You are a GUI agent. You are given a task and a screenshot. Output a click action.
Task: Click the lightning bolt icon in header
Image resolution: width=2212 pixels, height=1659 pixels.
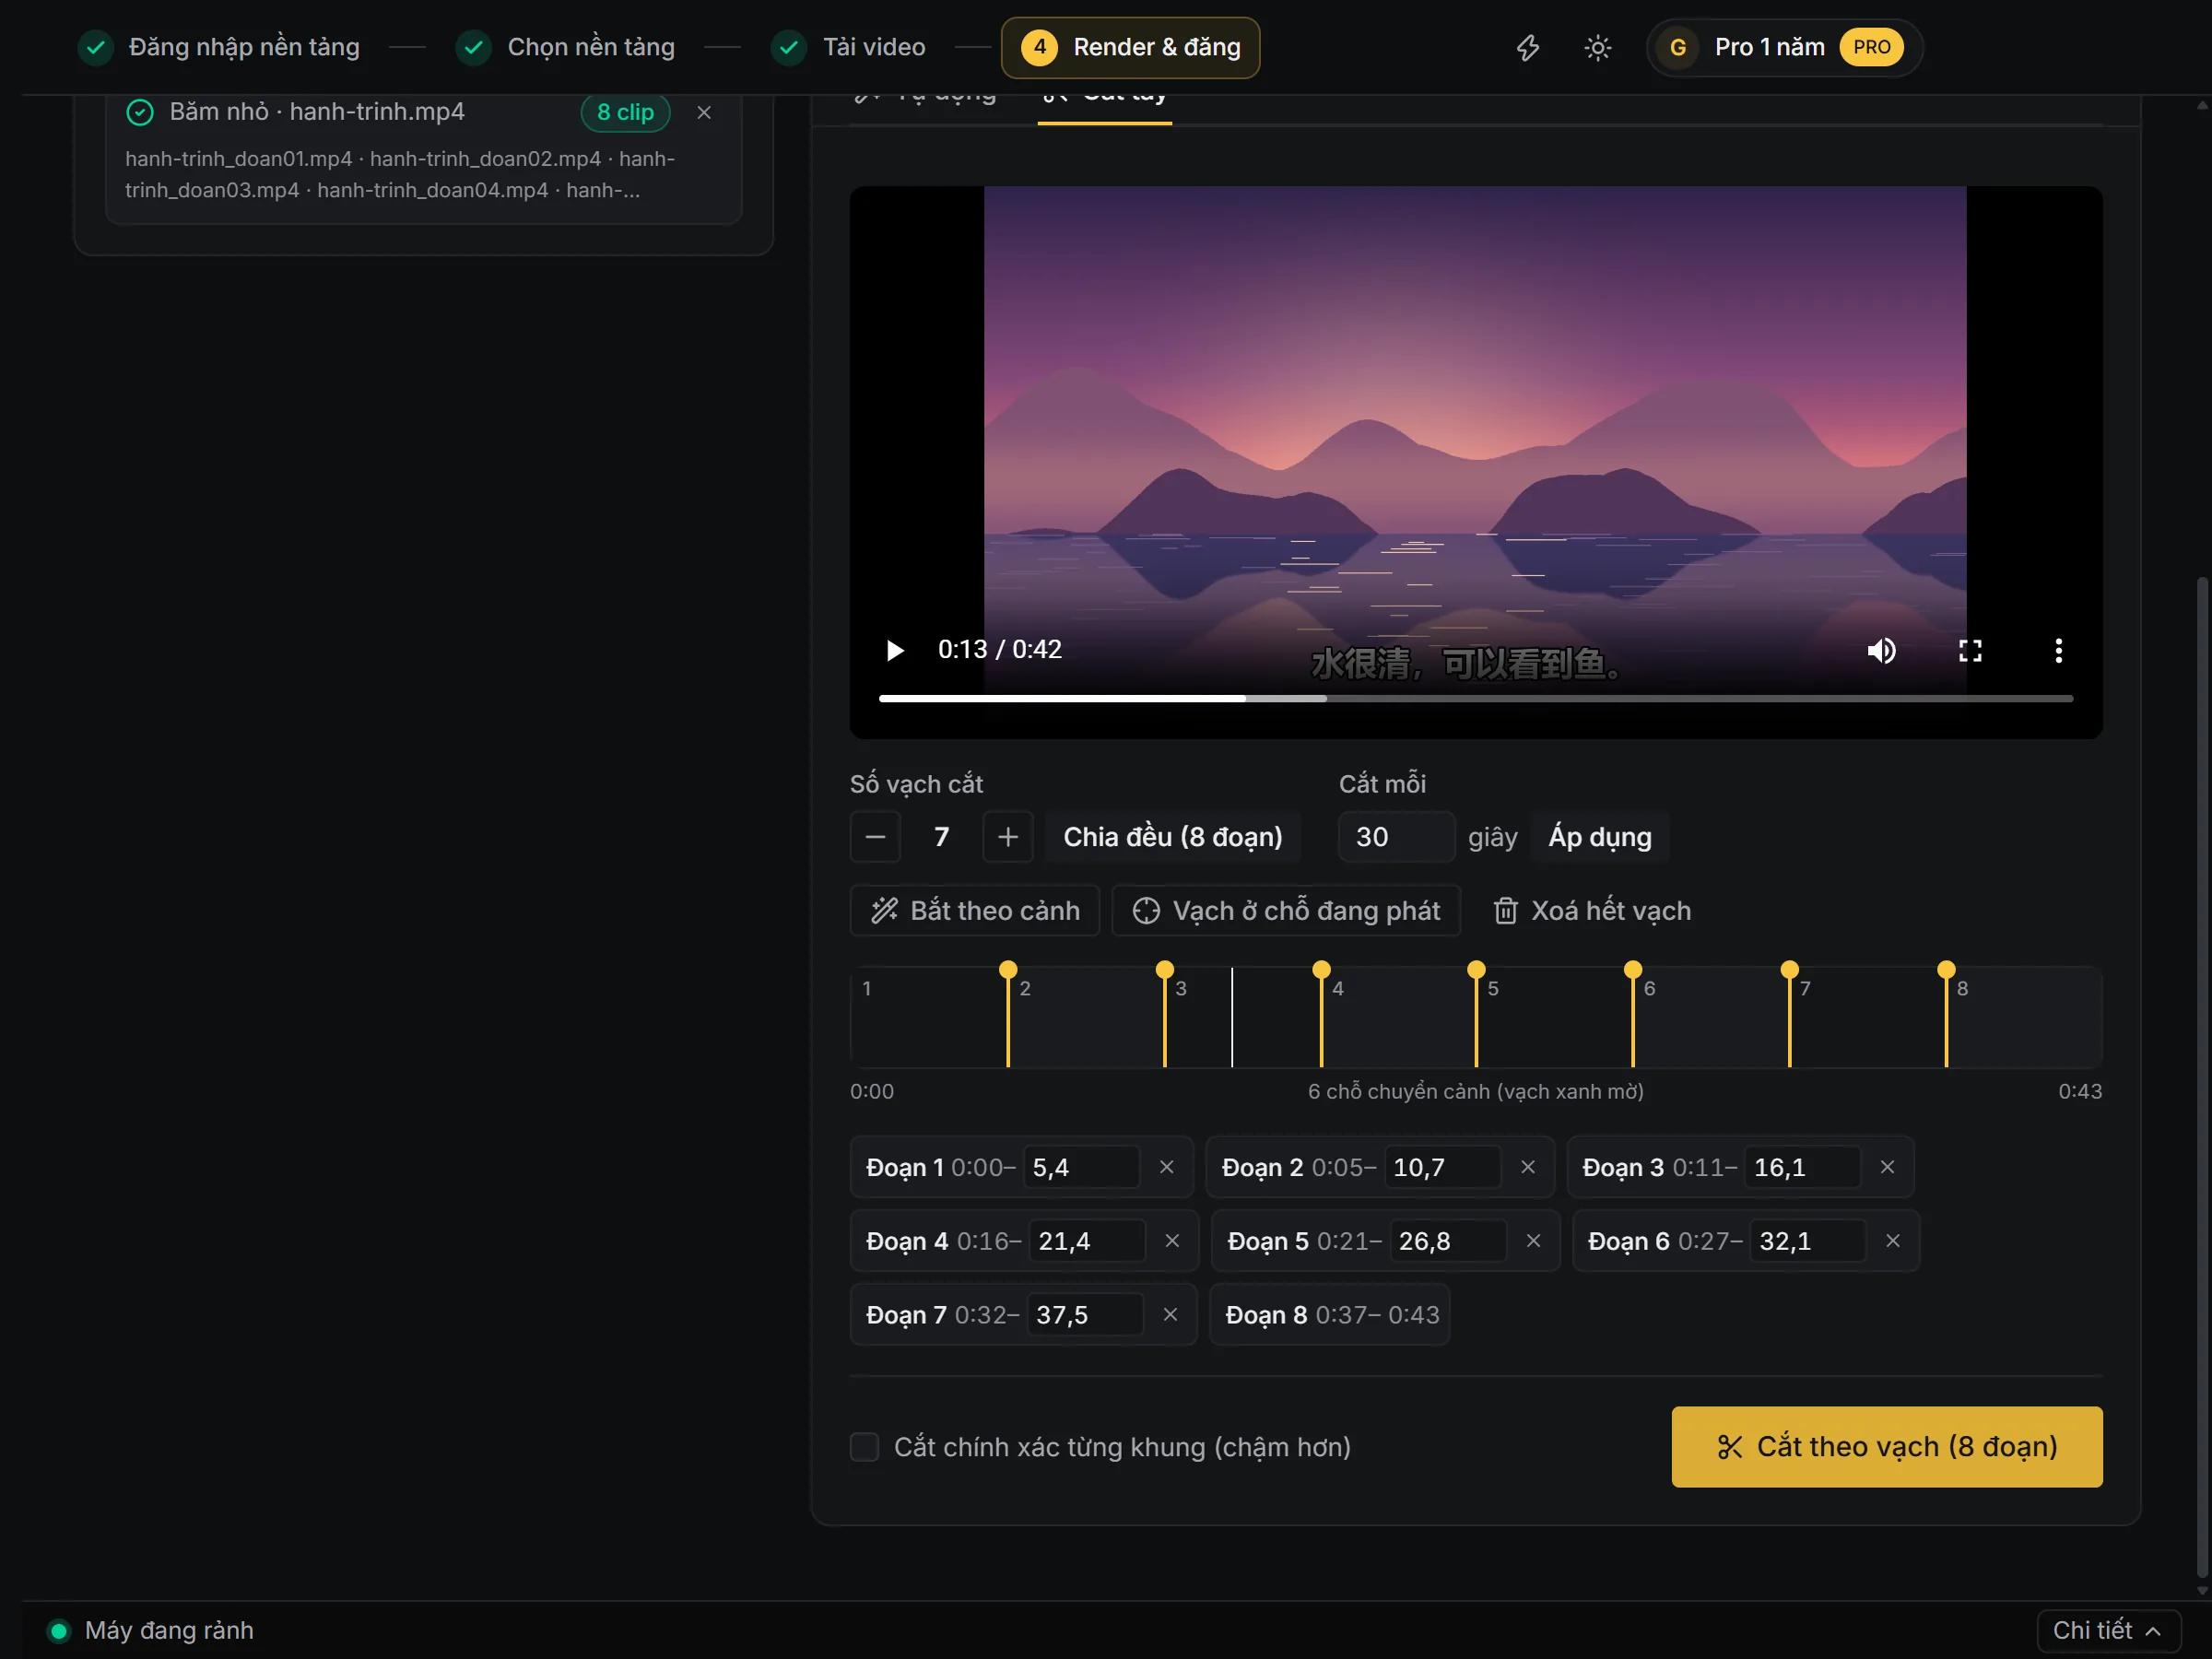click(1527, 48)
